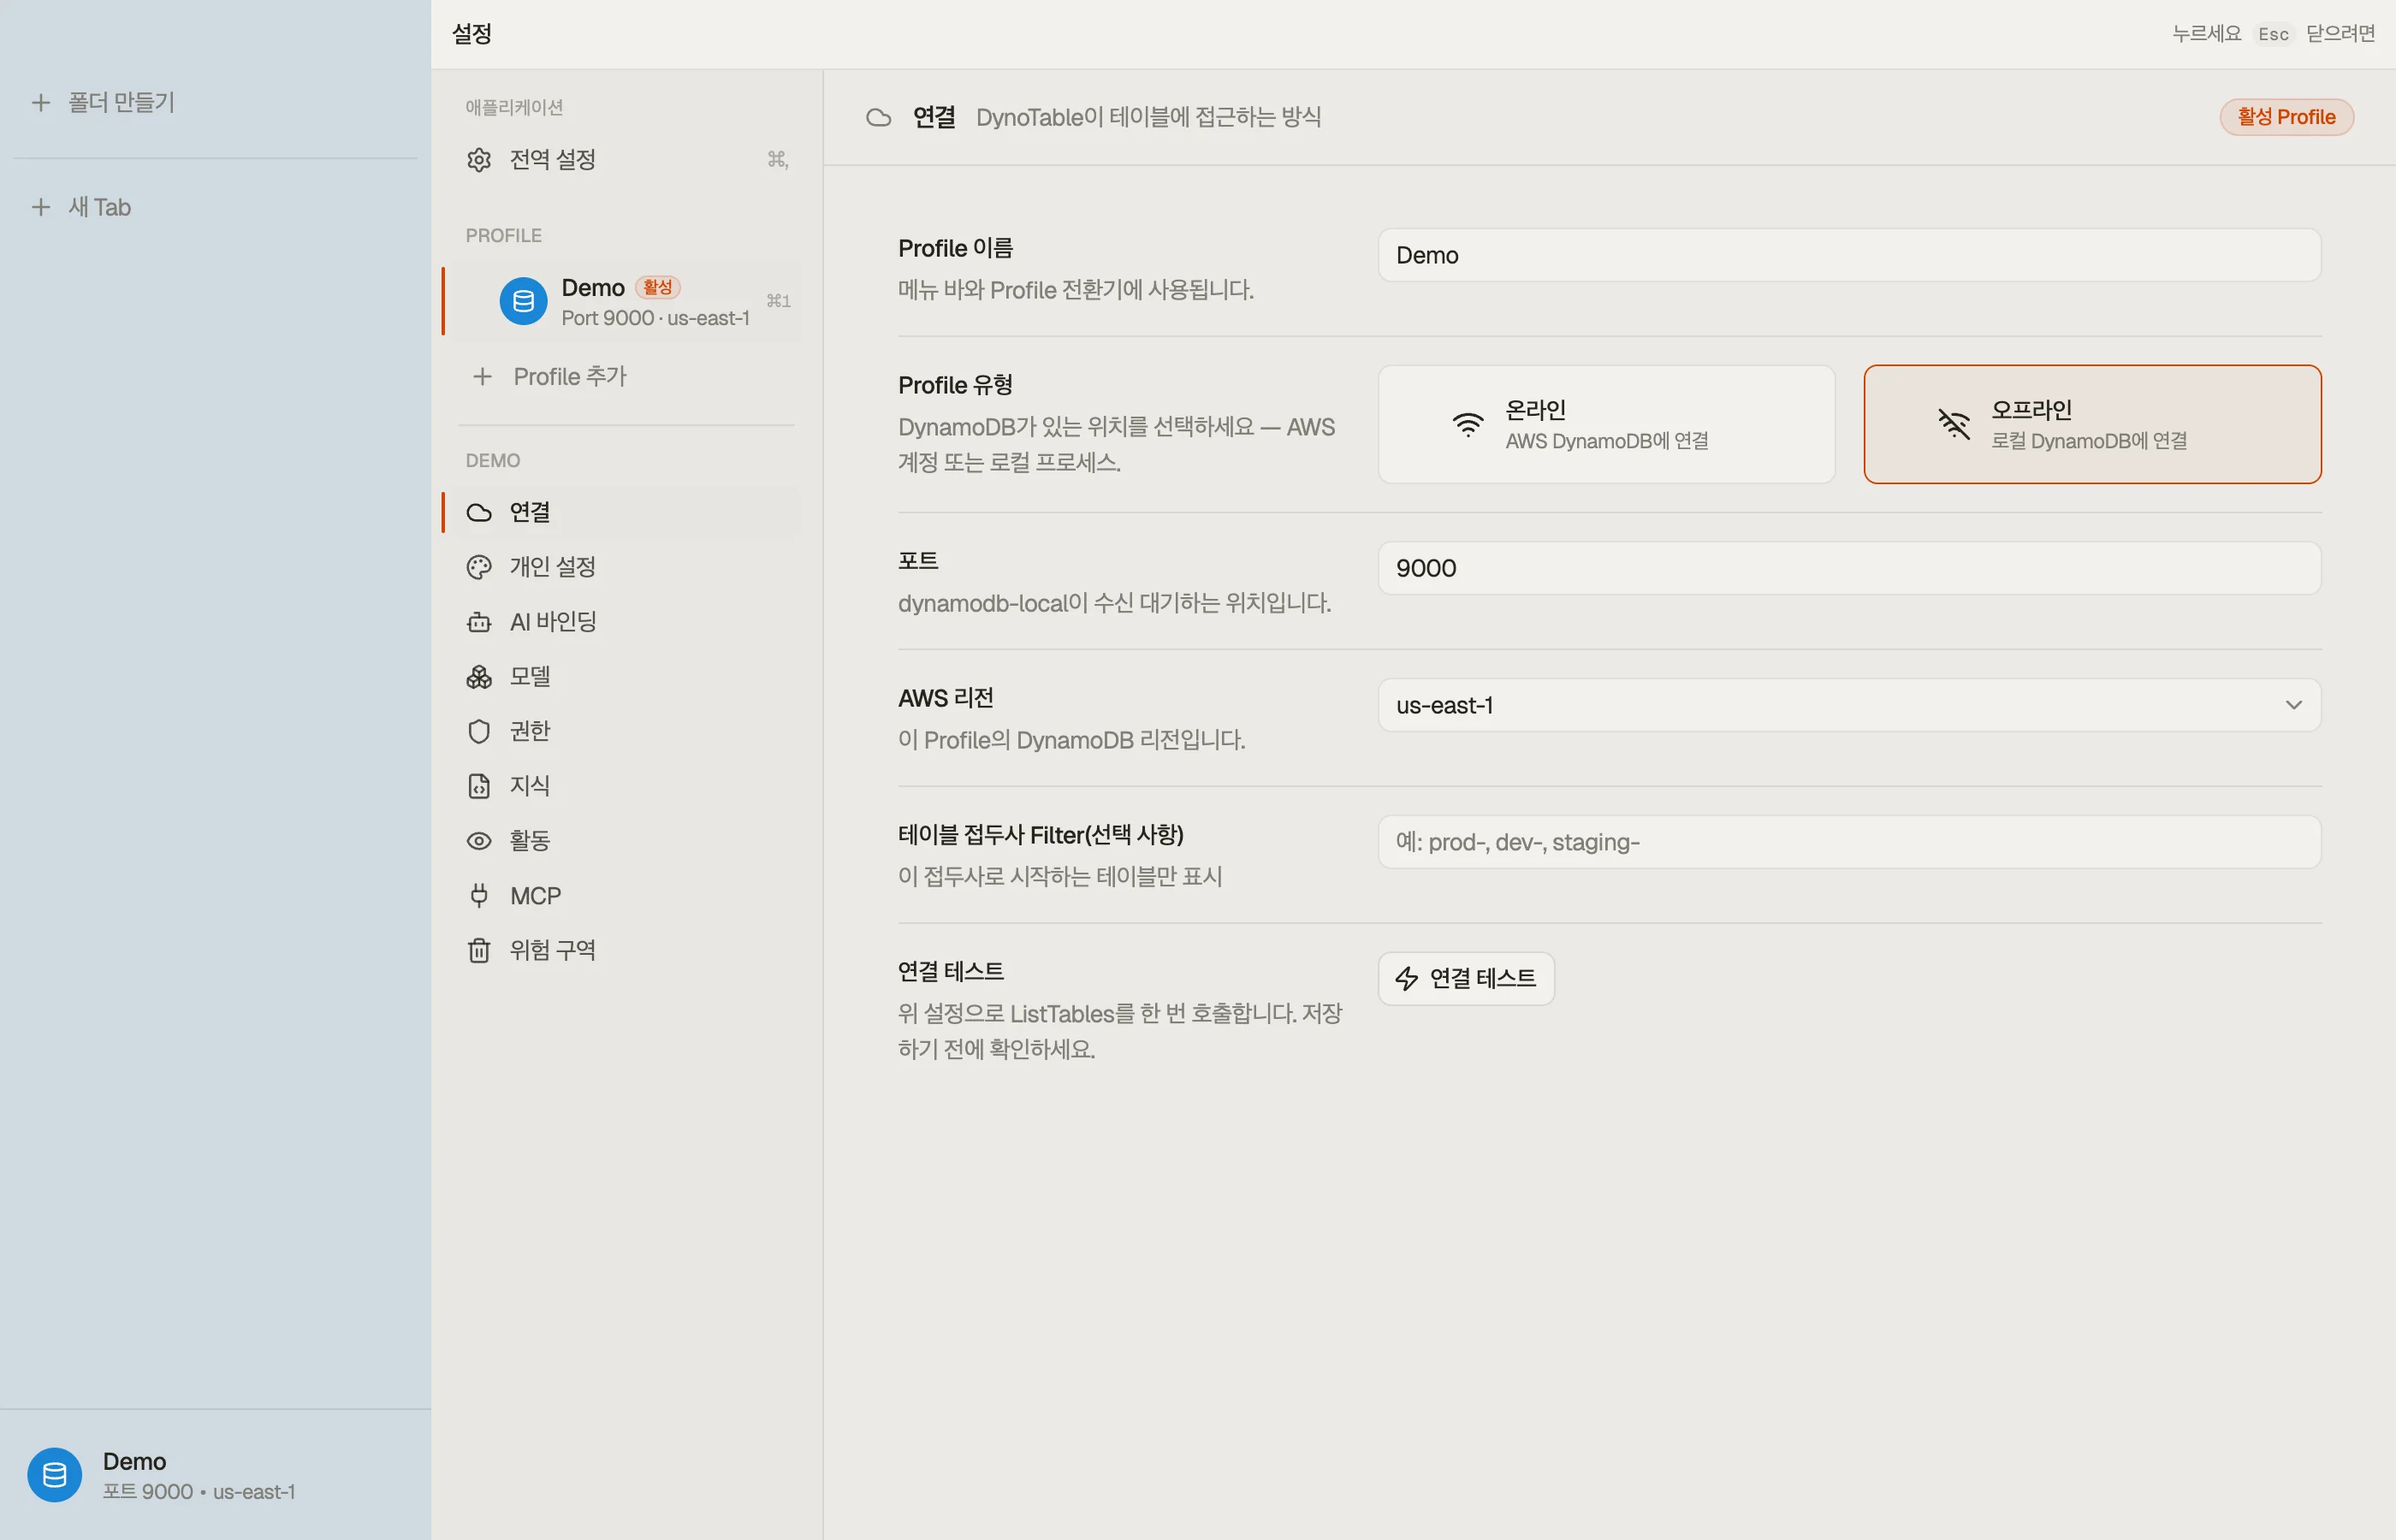Click the 활성 Profile badge
This screenshot has width=2396, height=1540.
click(x=2286, y=117)
